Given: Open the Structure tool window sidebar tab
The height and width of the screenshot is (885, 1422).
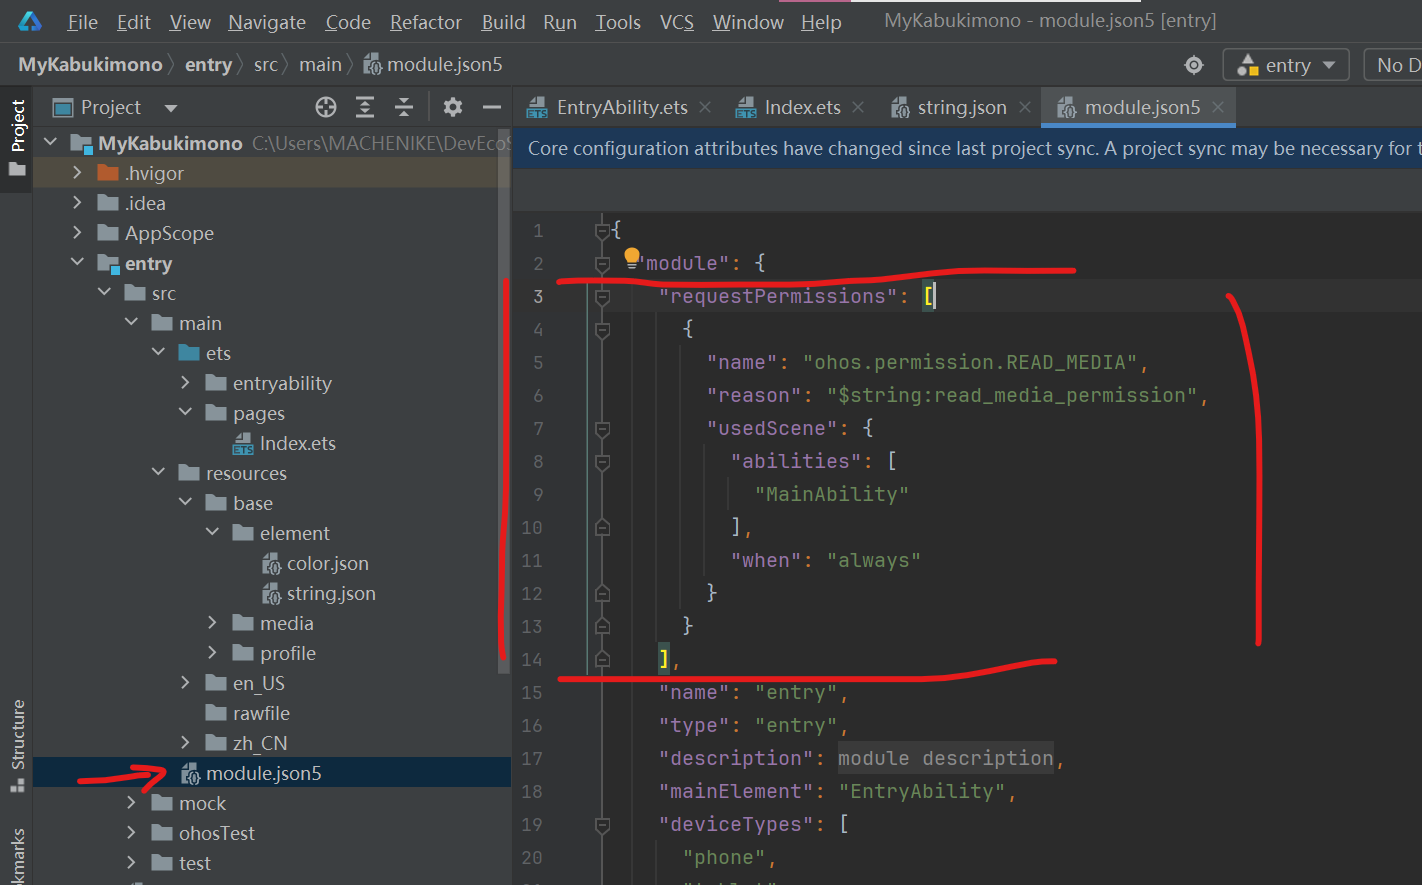Looking at the screenshot, I should pos(17,746).
